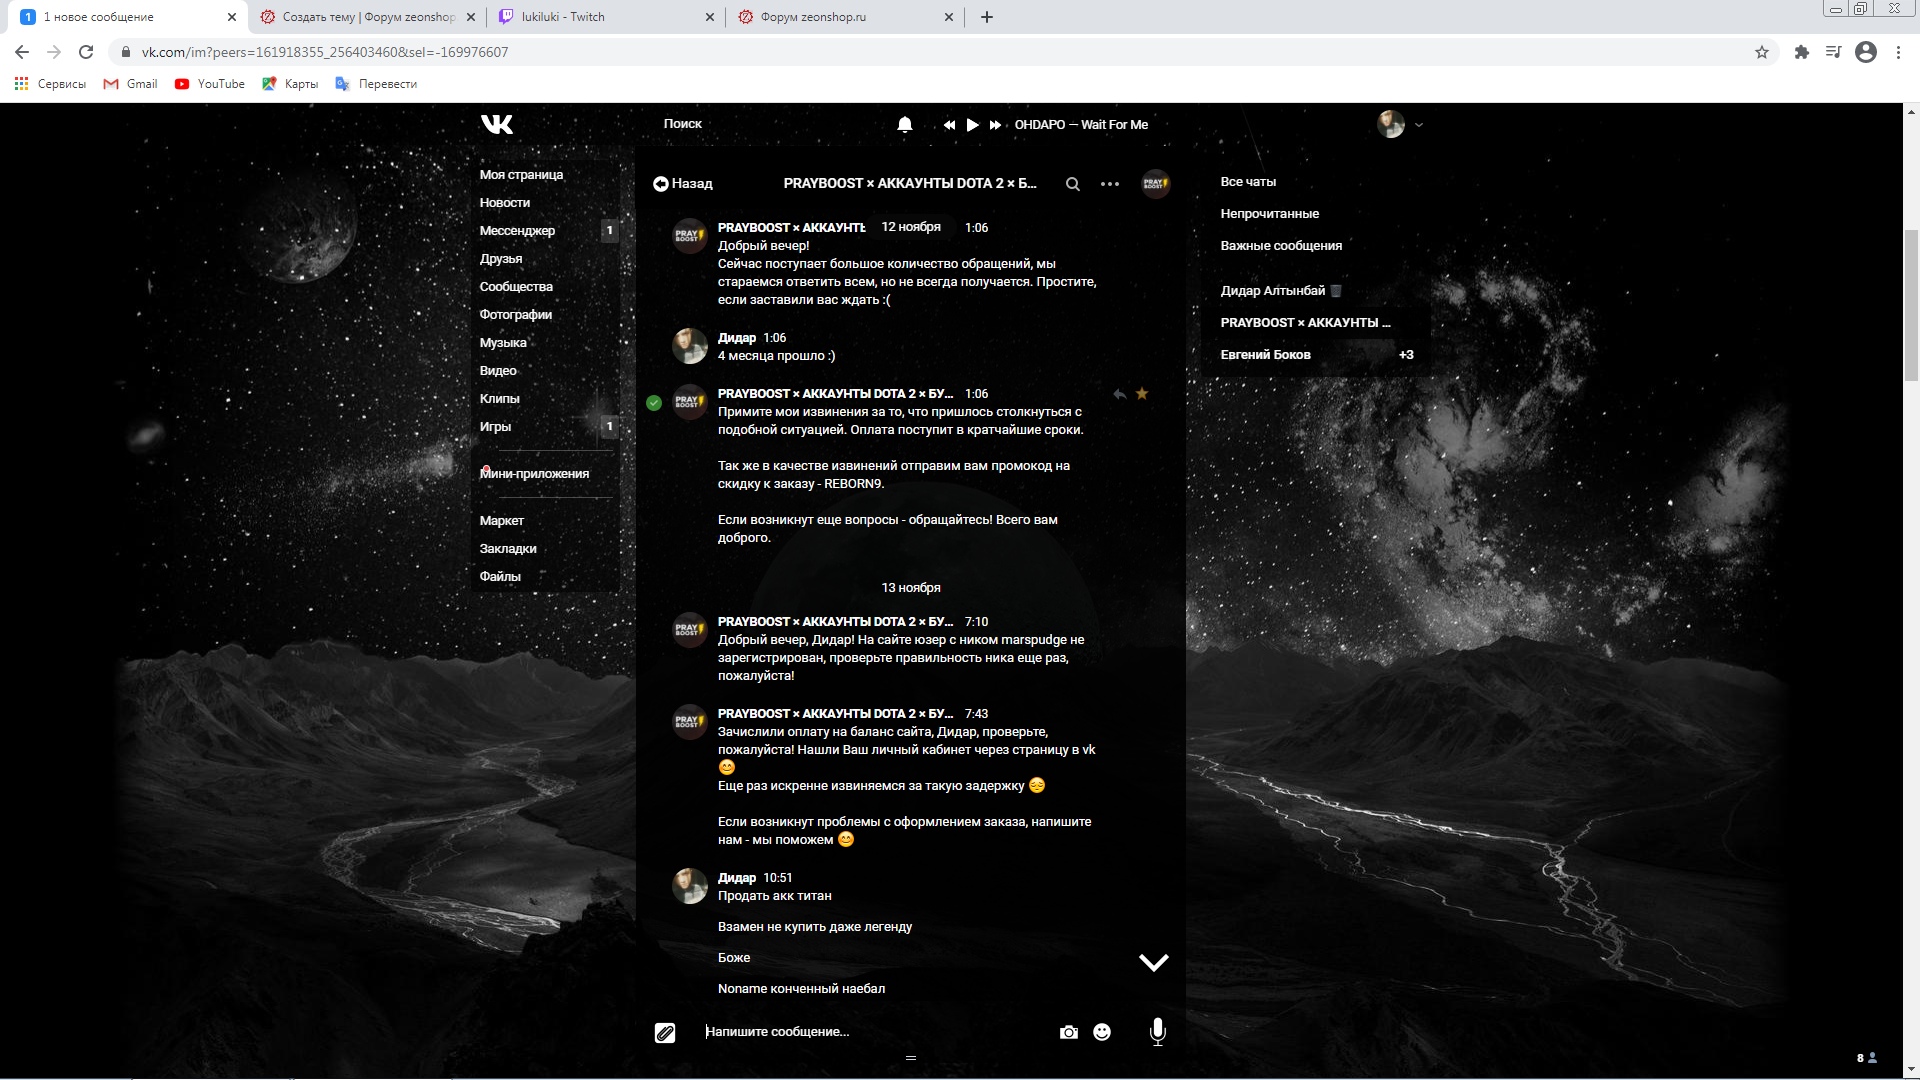The image size is (1920, 1080).
Task: Open the emoji picker smiley
Action: 1102,1032
